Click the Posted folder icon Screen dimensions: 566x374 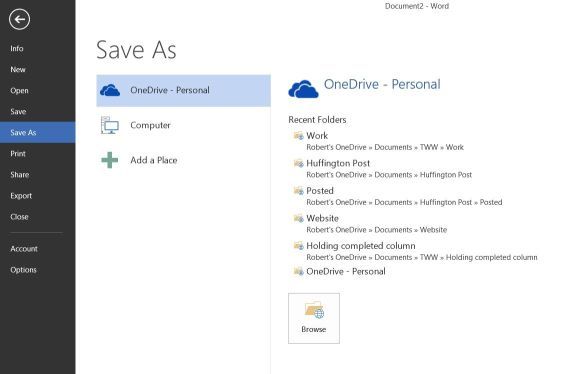click(x=299, y=191)
